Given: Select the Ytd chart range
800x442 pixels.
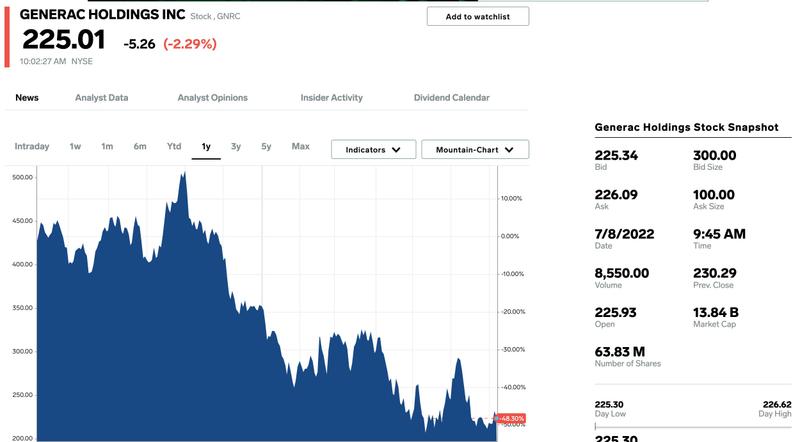Looking at the screenshot, I should click(174, 146).
